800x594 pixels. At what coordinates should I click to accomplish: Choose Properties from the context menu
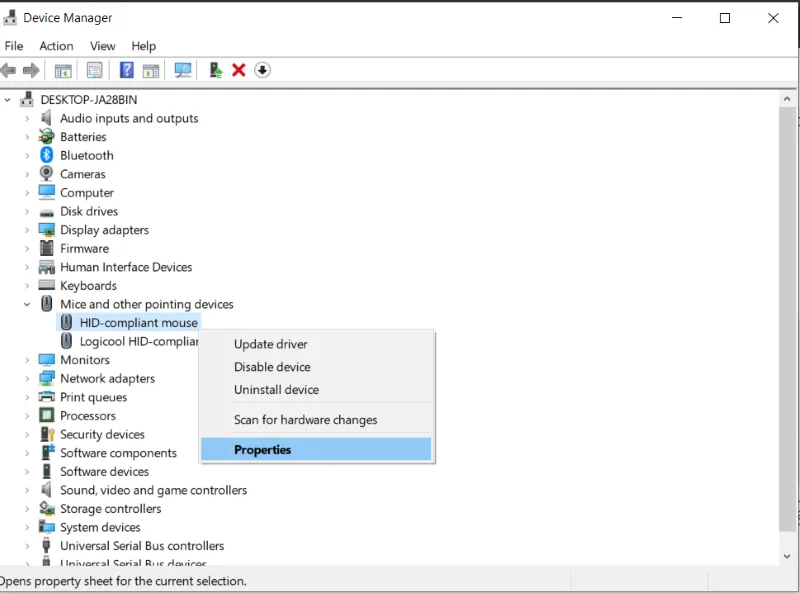[263, 448]
